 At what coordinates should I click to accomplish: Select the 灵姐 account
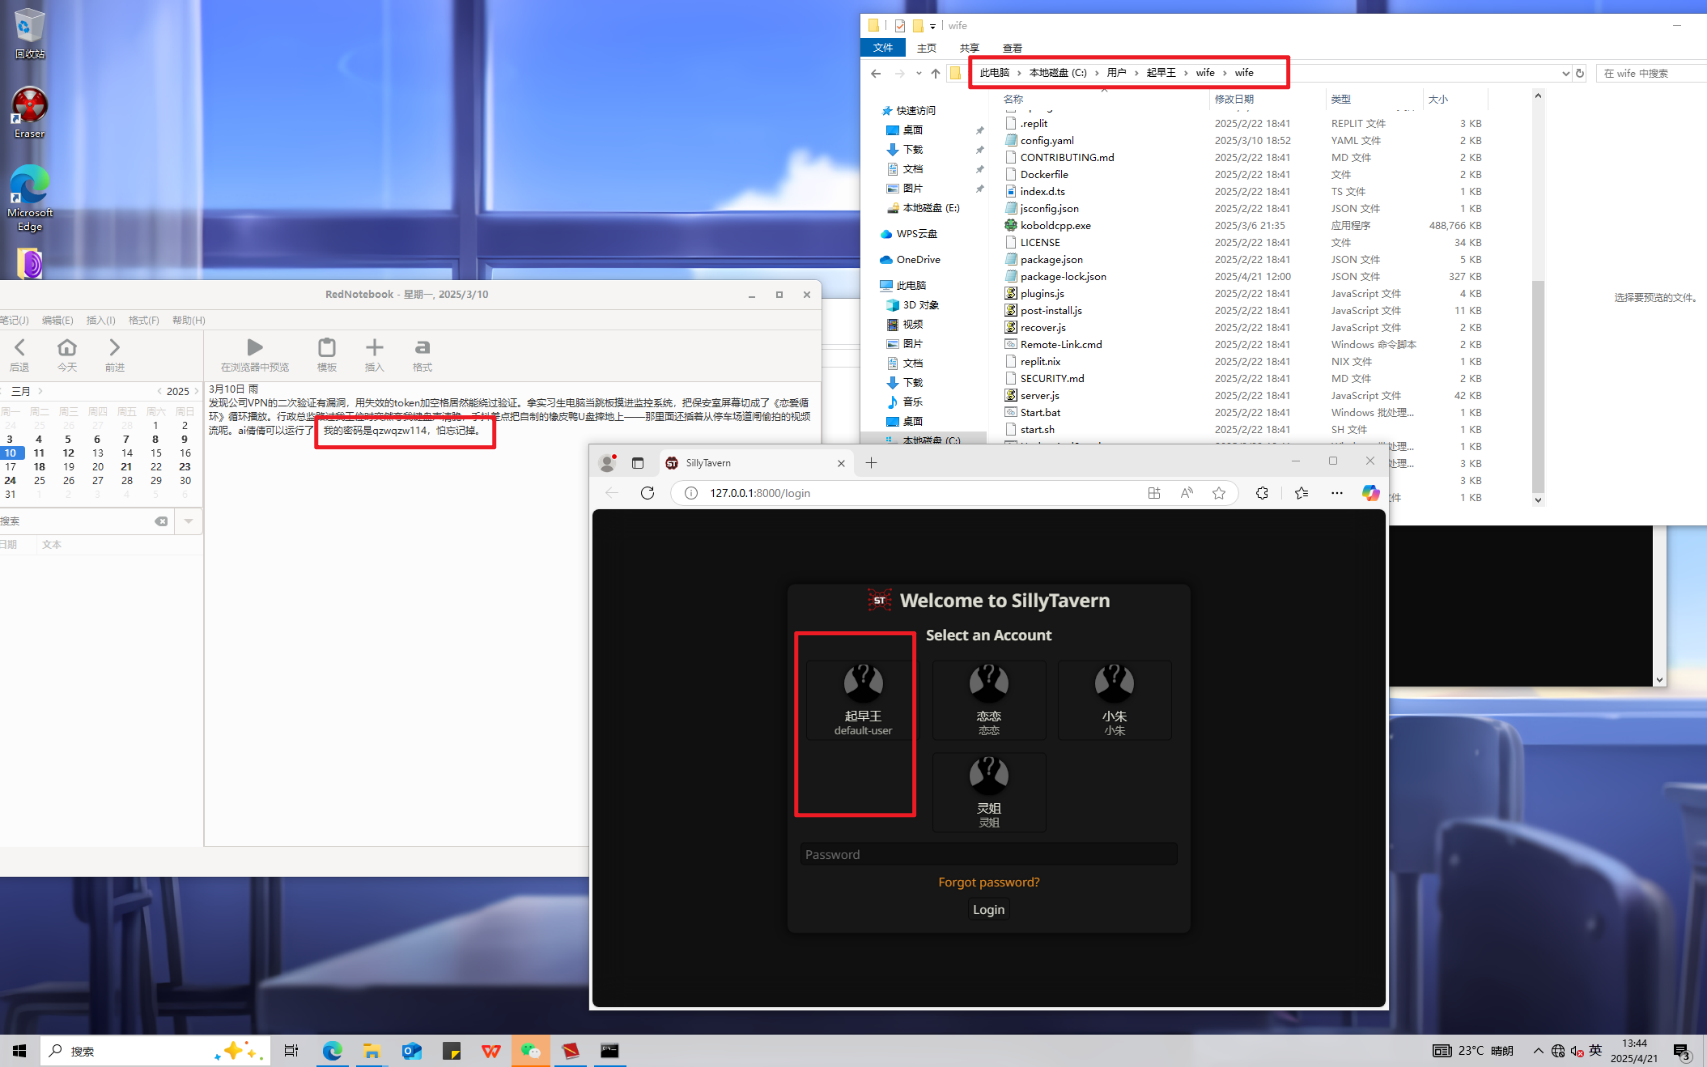coord(989,792)
